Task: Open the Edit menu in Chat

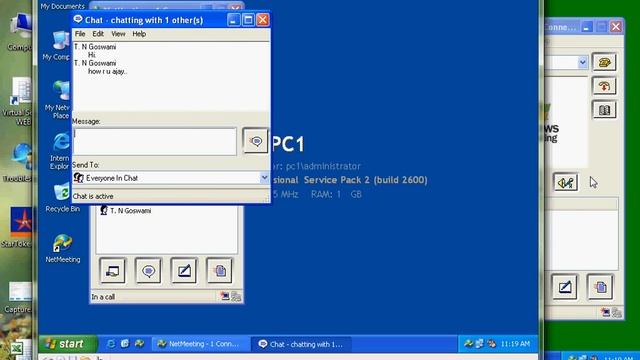Action: click(x=98, y=34)
